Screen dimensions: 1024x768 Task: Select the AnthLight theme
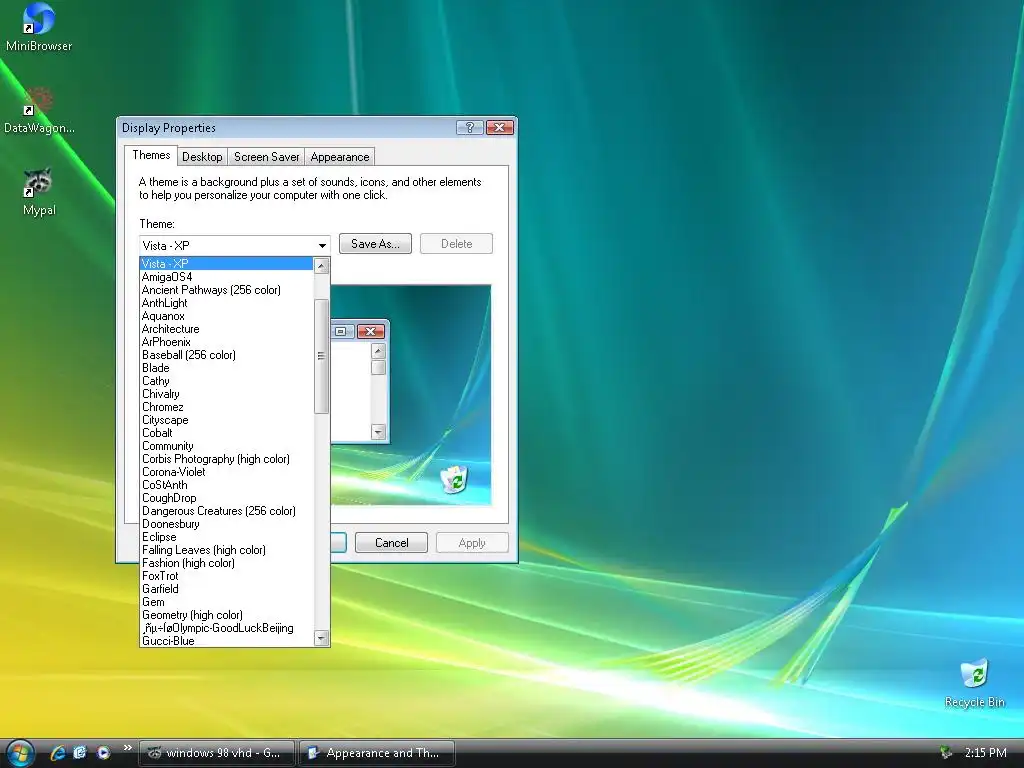point(227,303)
